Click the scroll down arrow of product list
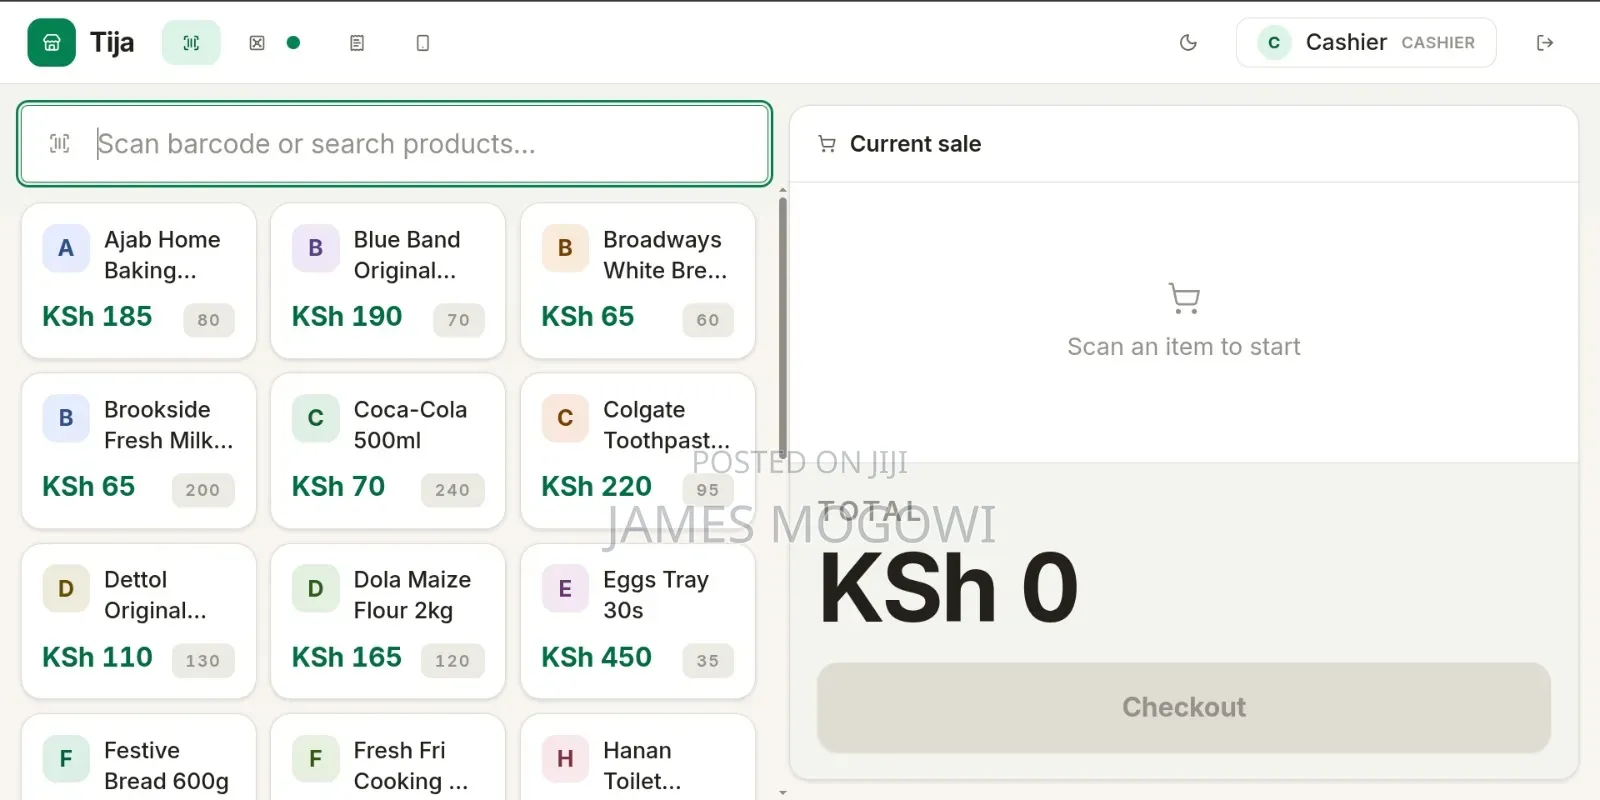 coord(783,792)
